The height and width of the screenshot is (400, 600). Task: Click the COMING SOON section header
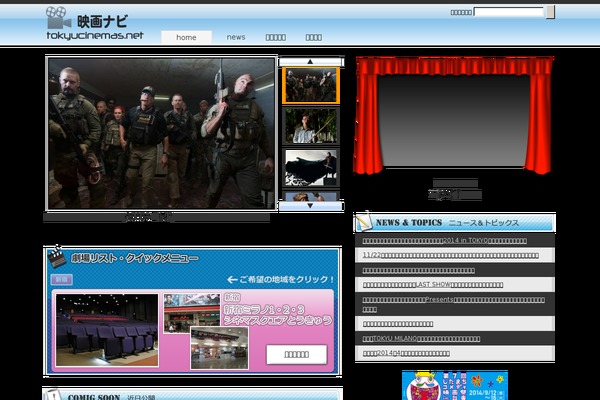coord(192,394)
